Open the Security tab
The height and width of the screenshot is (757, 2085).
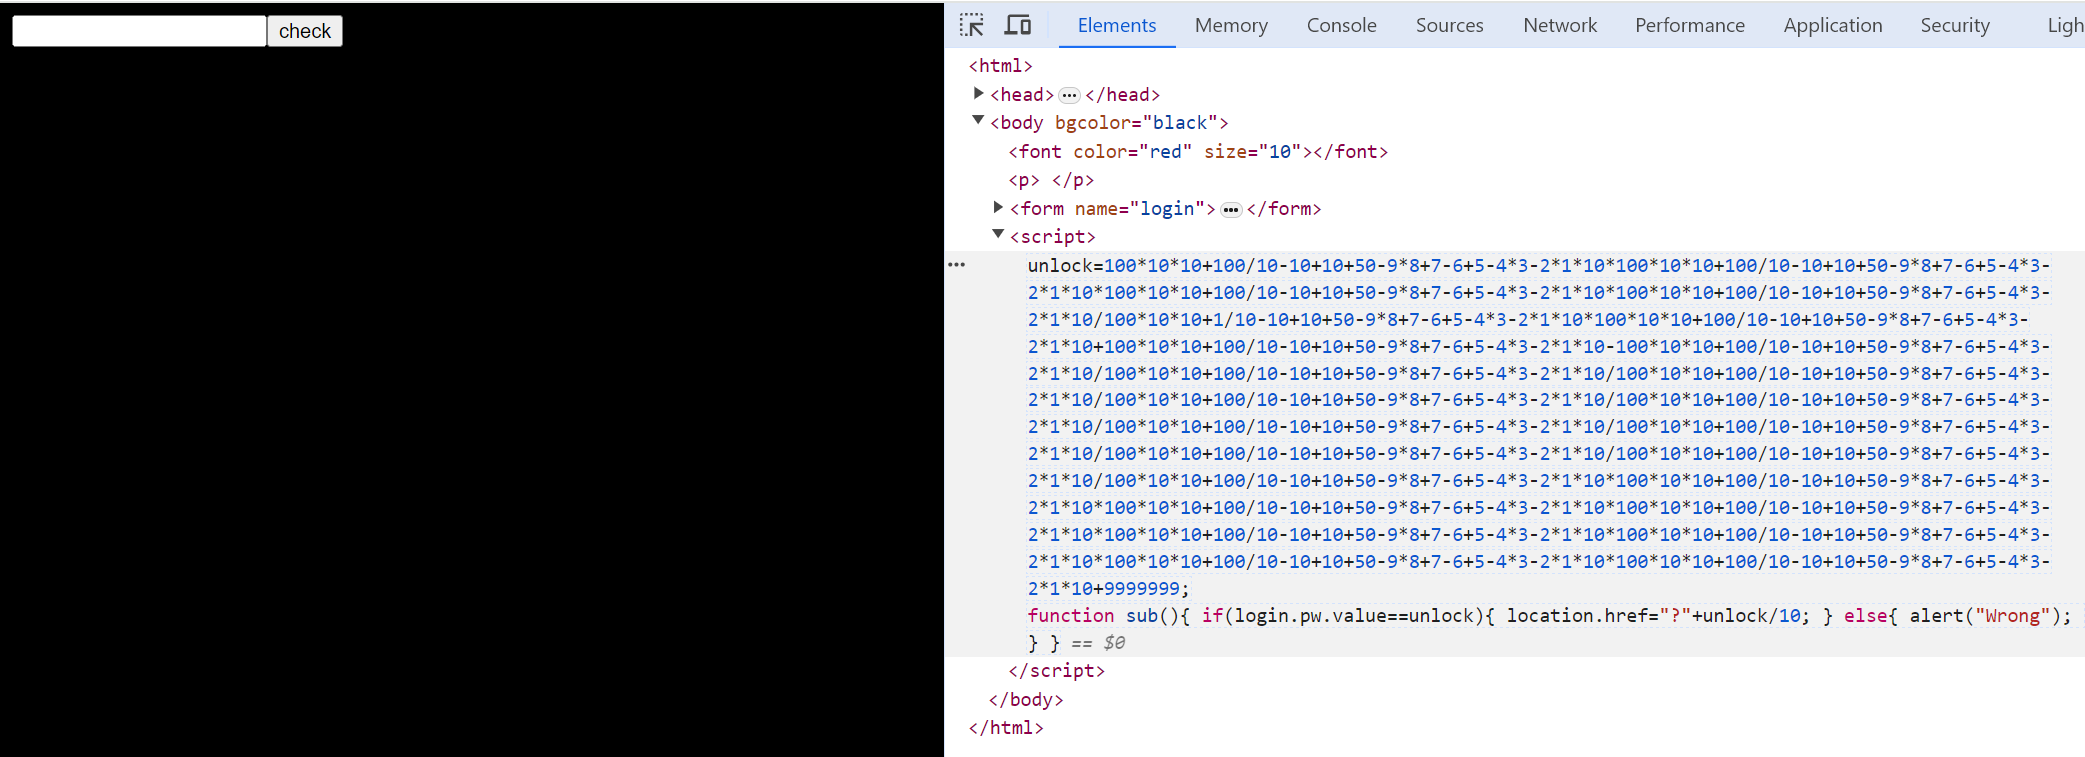(1955, 25)
